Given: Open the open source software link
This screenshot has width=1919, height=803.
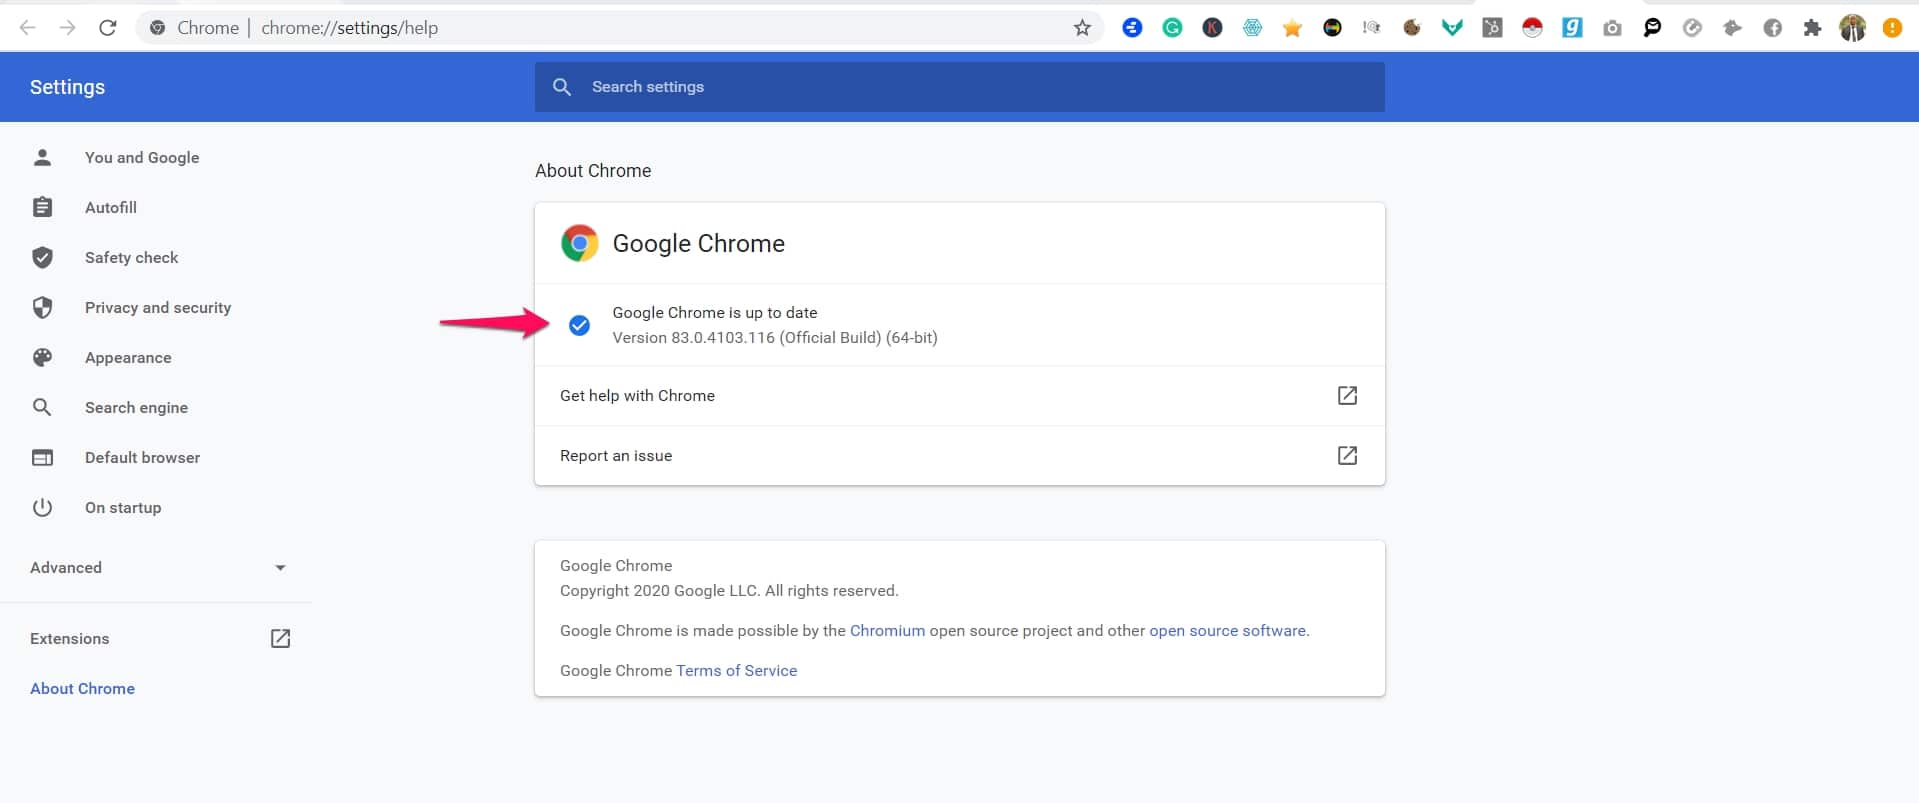Looking at the screenshot, I should coord(1227,631).
